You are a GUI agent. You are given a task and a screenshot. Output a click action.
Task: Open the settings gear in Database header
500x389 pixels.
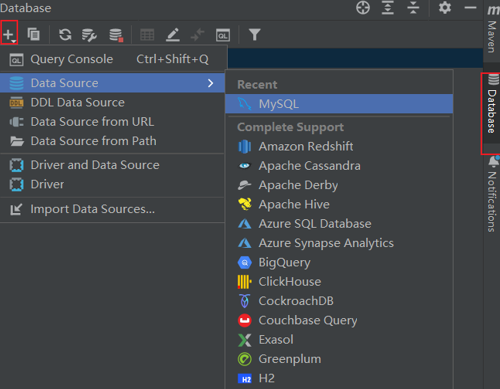click(x=444, y=8)
